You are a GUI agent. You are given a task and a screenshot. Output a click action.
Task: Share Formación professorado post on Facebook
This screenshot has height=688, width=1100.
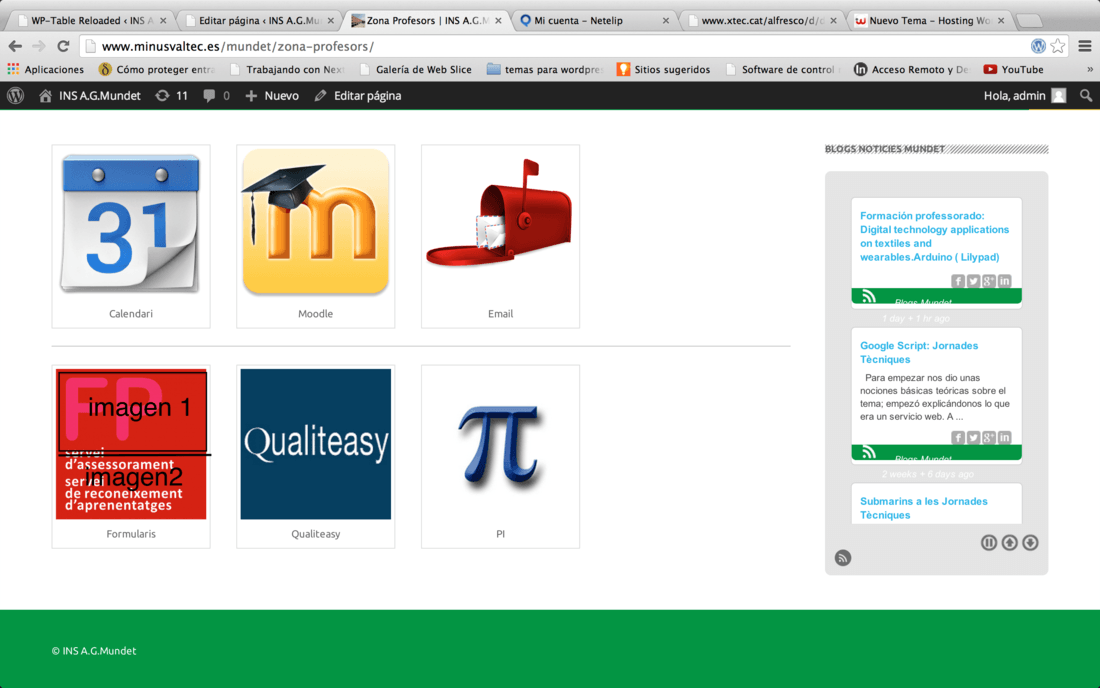(x=958, y=281)
